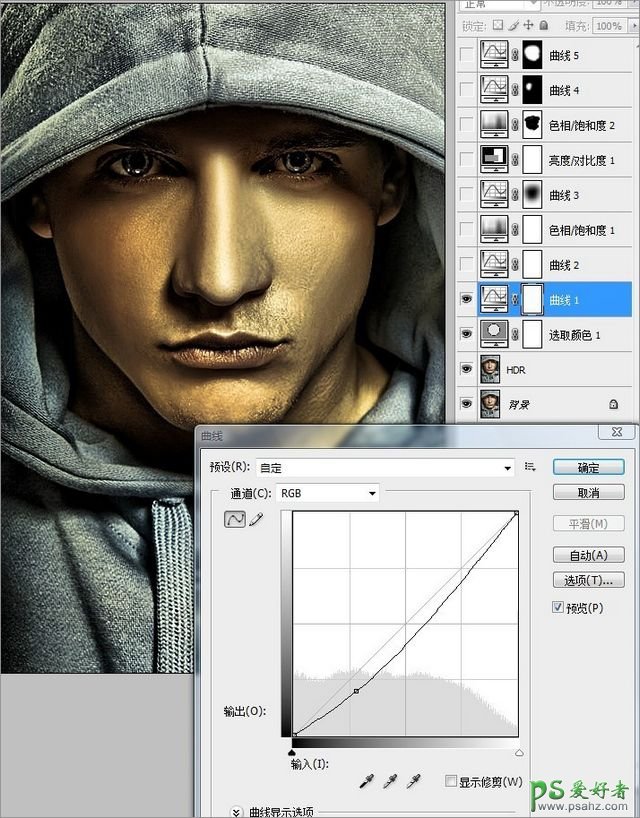640x818 pixels.
Task: Pick the white point eyedropper
Action: coord(413,780)
